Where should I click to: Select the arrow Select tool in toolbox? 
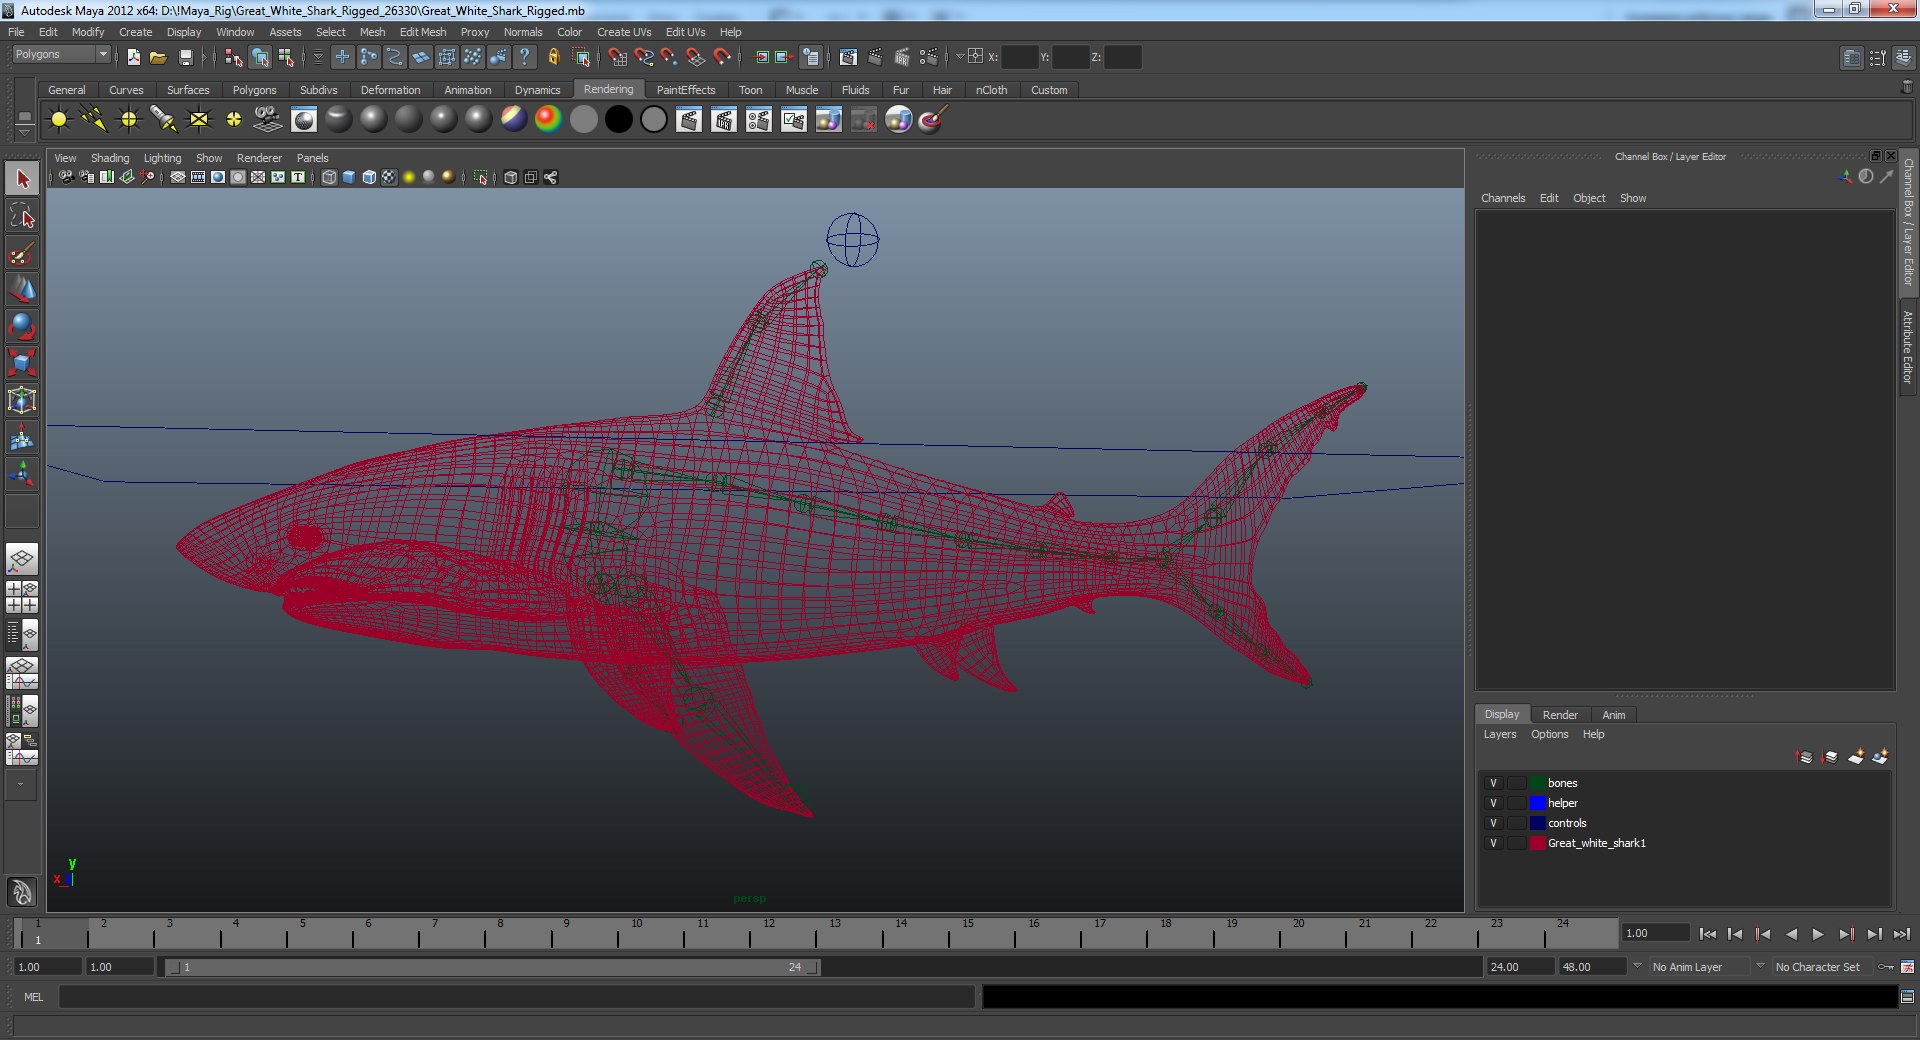click(22, 179)
